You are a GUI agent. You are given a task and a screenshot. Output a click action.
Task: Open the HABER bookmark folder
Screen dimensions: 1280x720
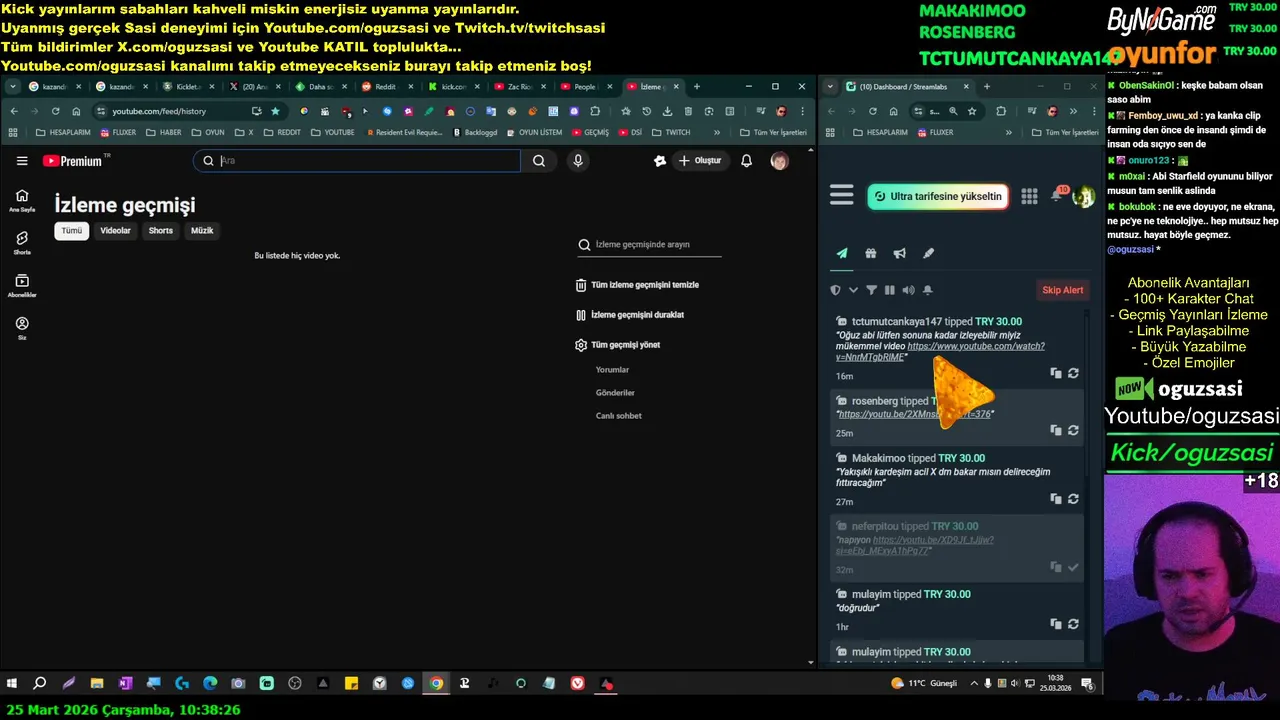[x=164, y=132]
